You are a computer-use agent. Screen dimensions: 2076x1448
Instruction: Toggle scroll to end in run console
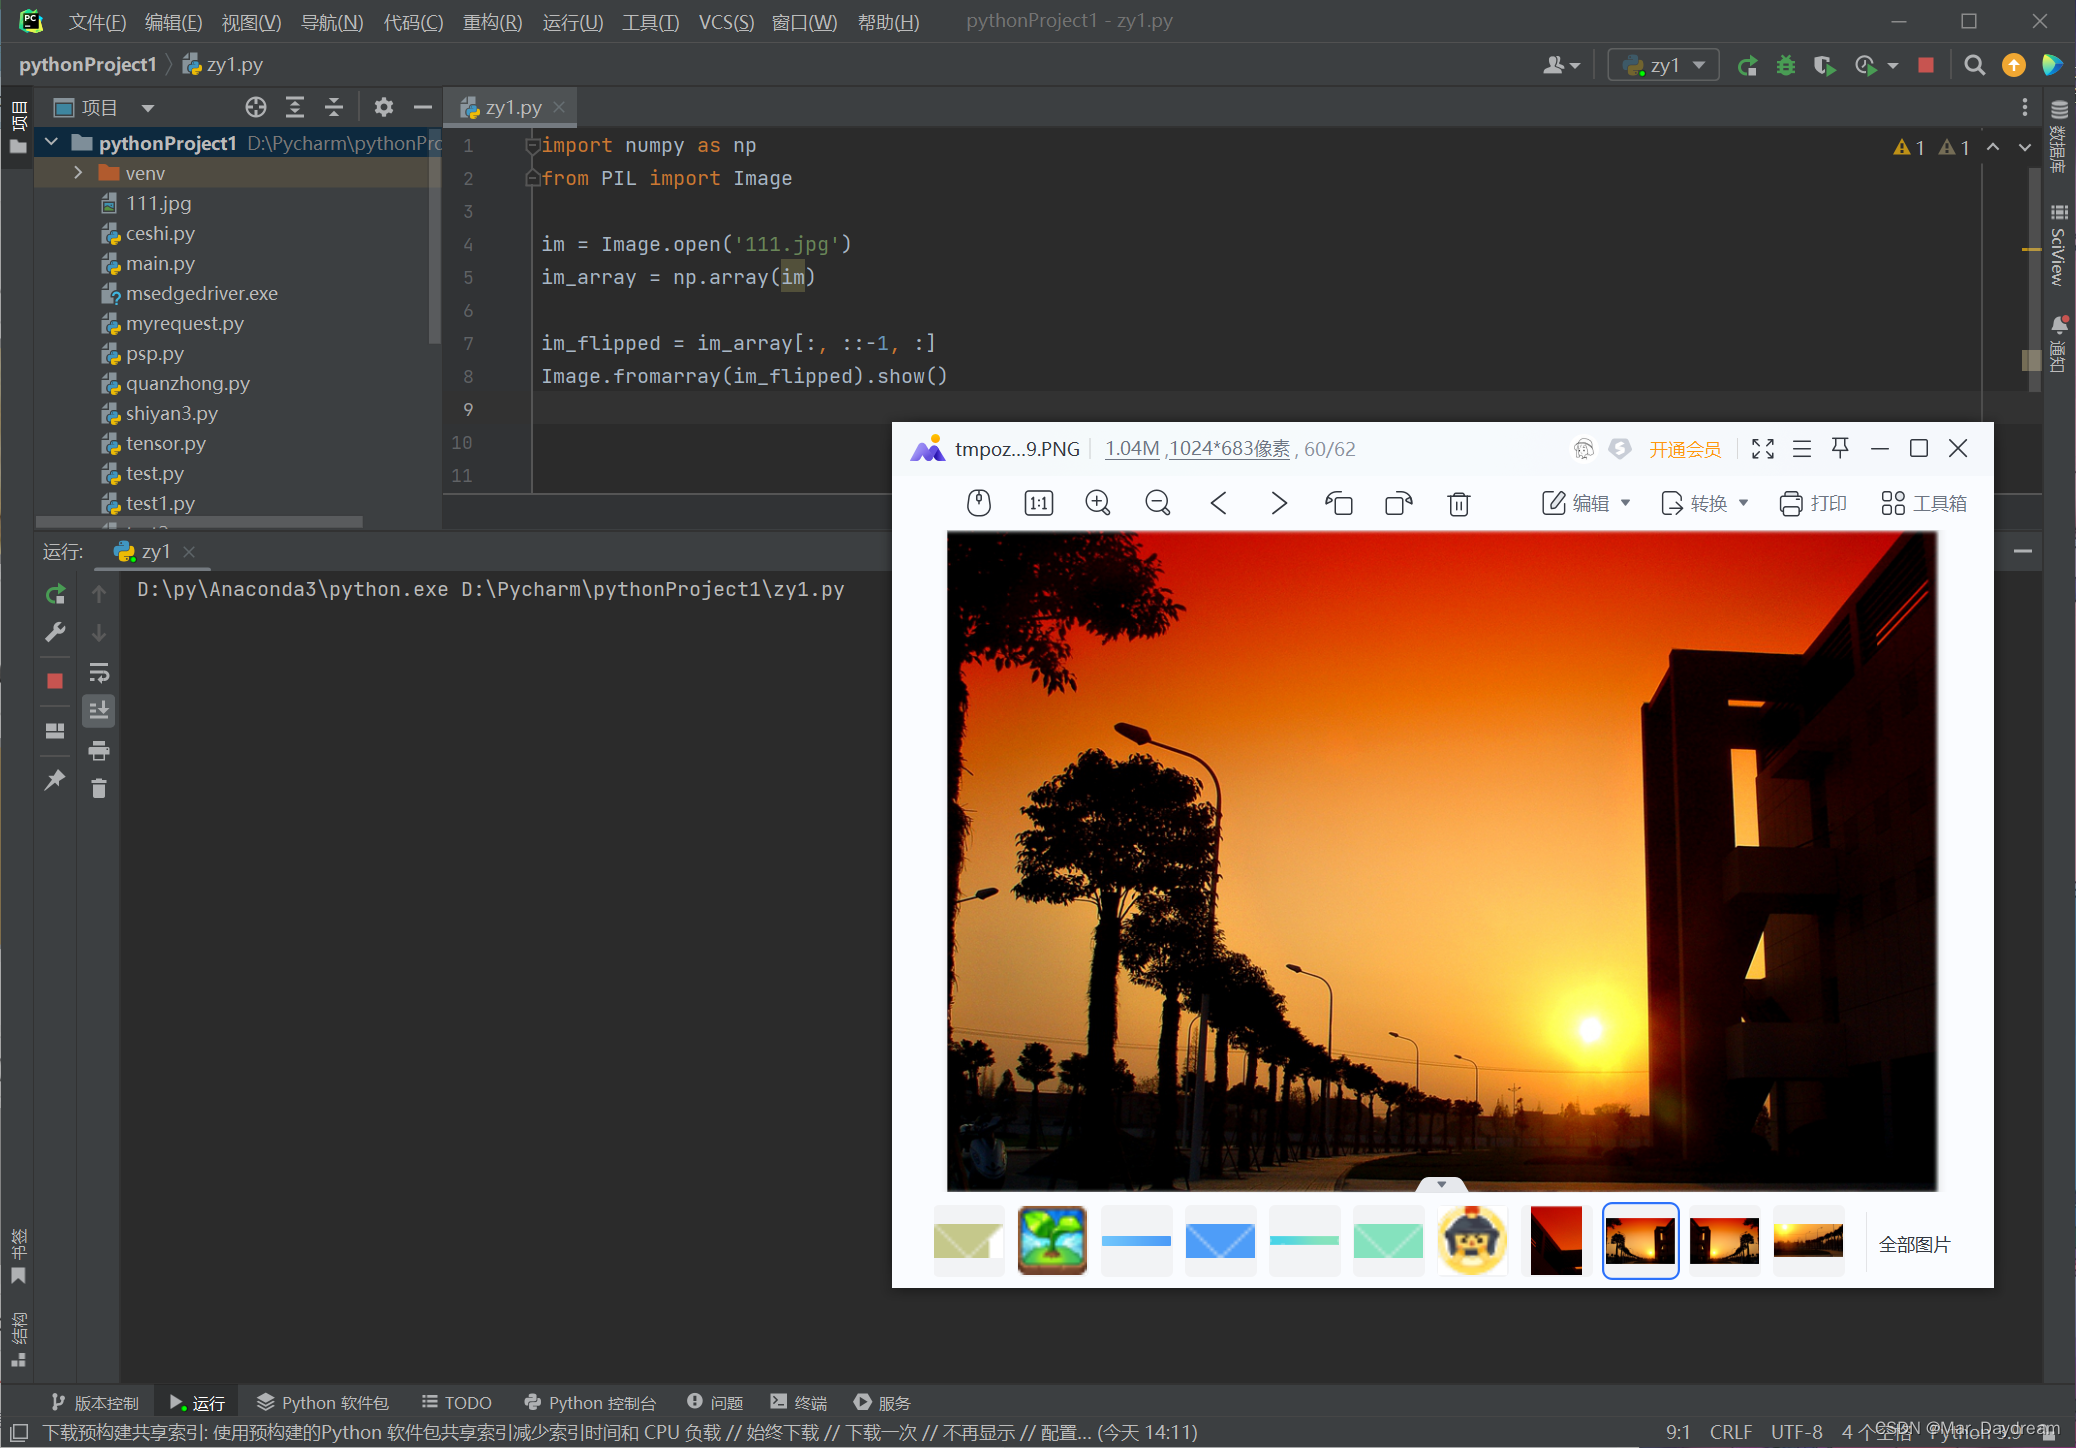(99, 711)
